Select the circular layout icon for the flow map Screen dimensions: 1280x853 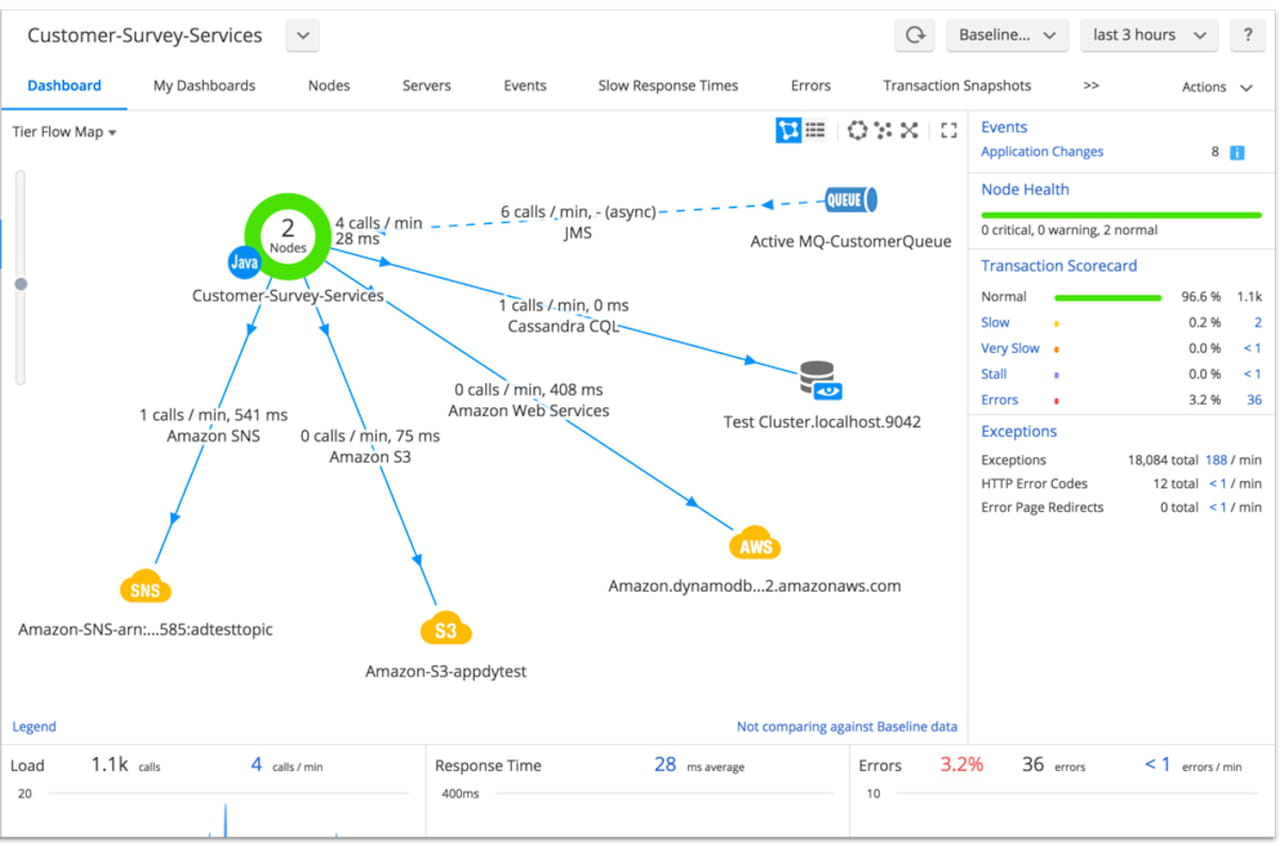pyautogui.click(x=858, y=130)
